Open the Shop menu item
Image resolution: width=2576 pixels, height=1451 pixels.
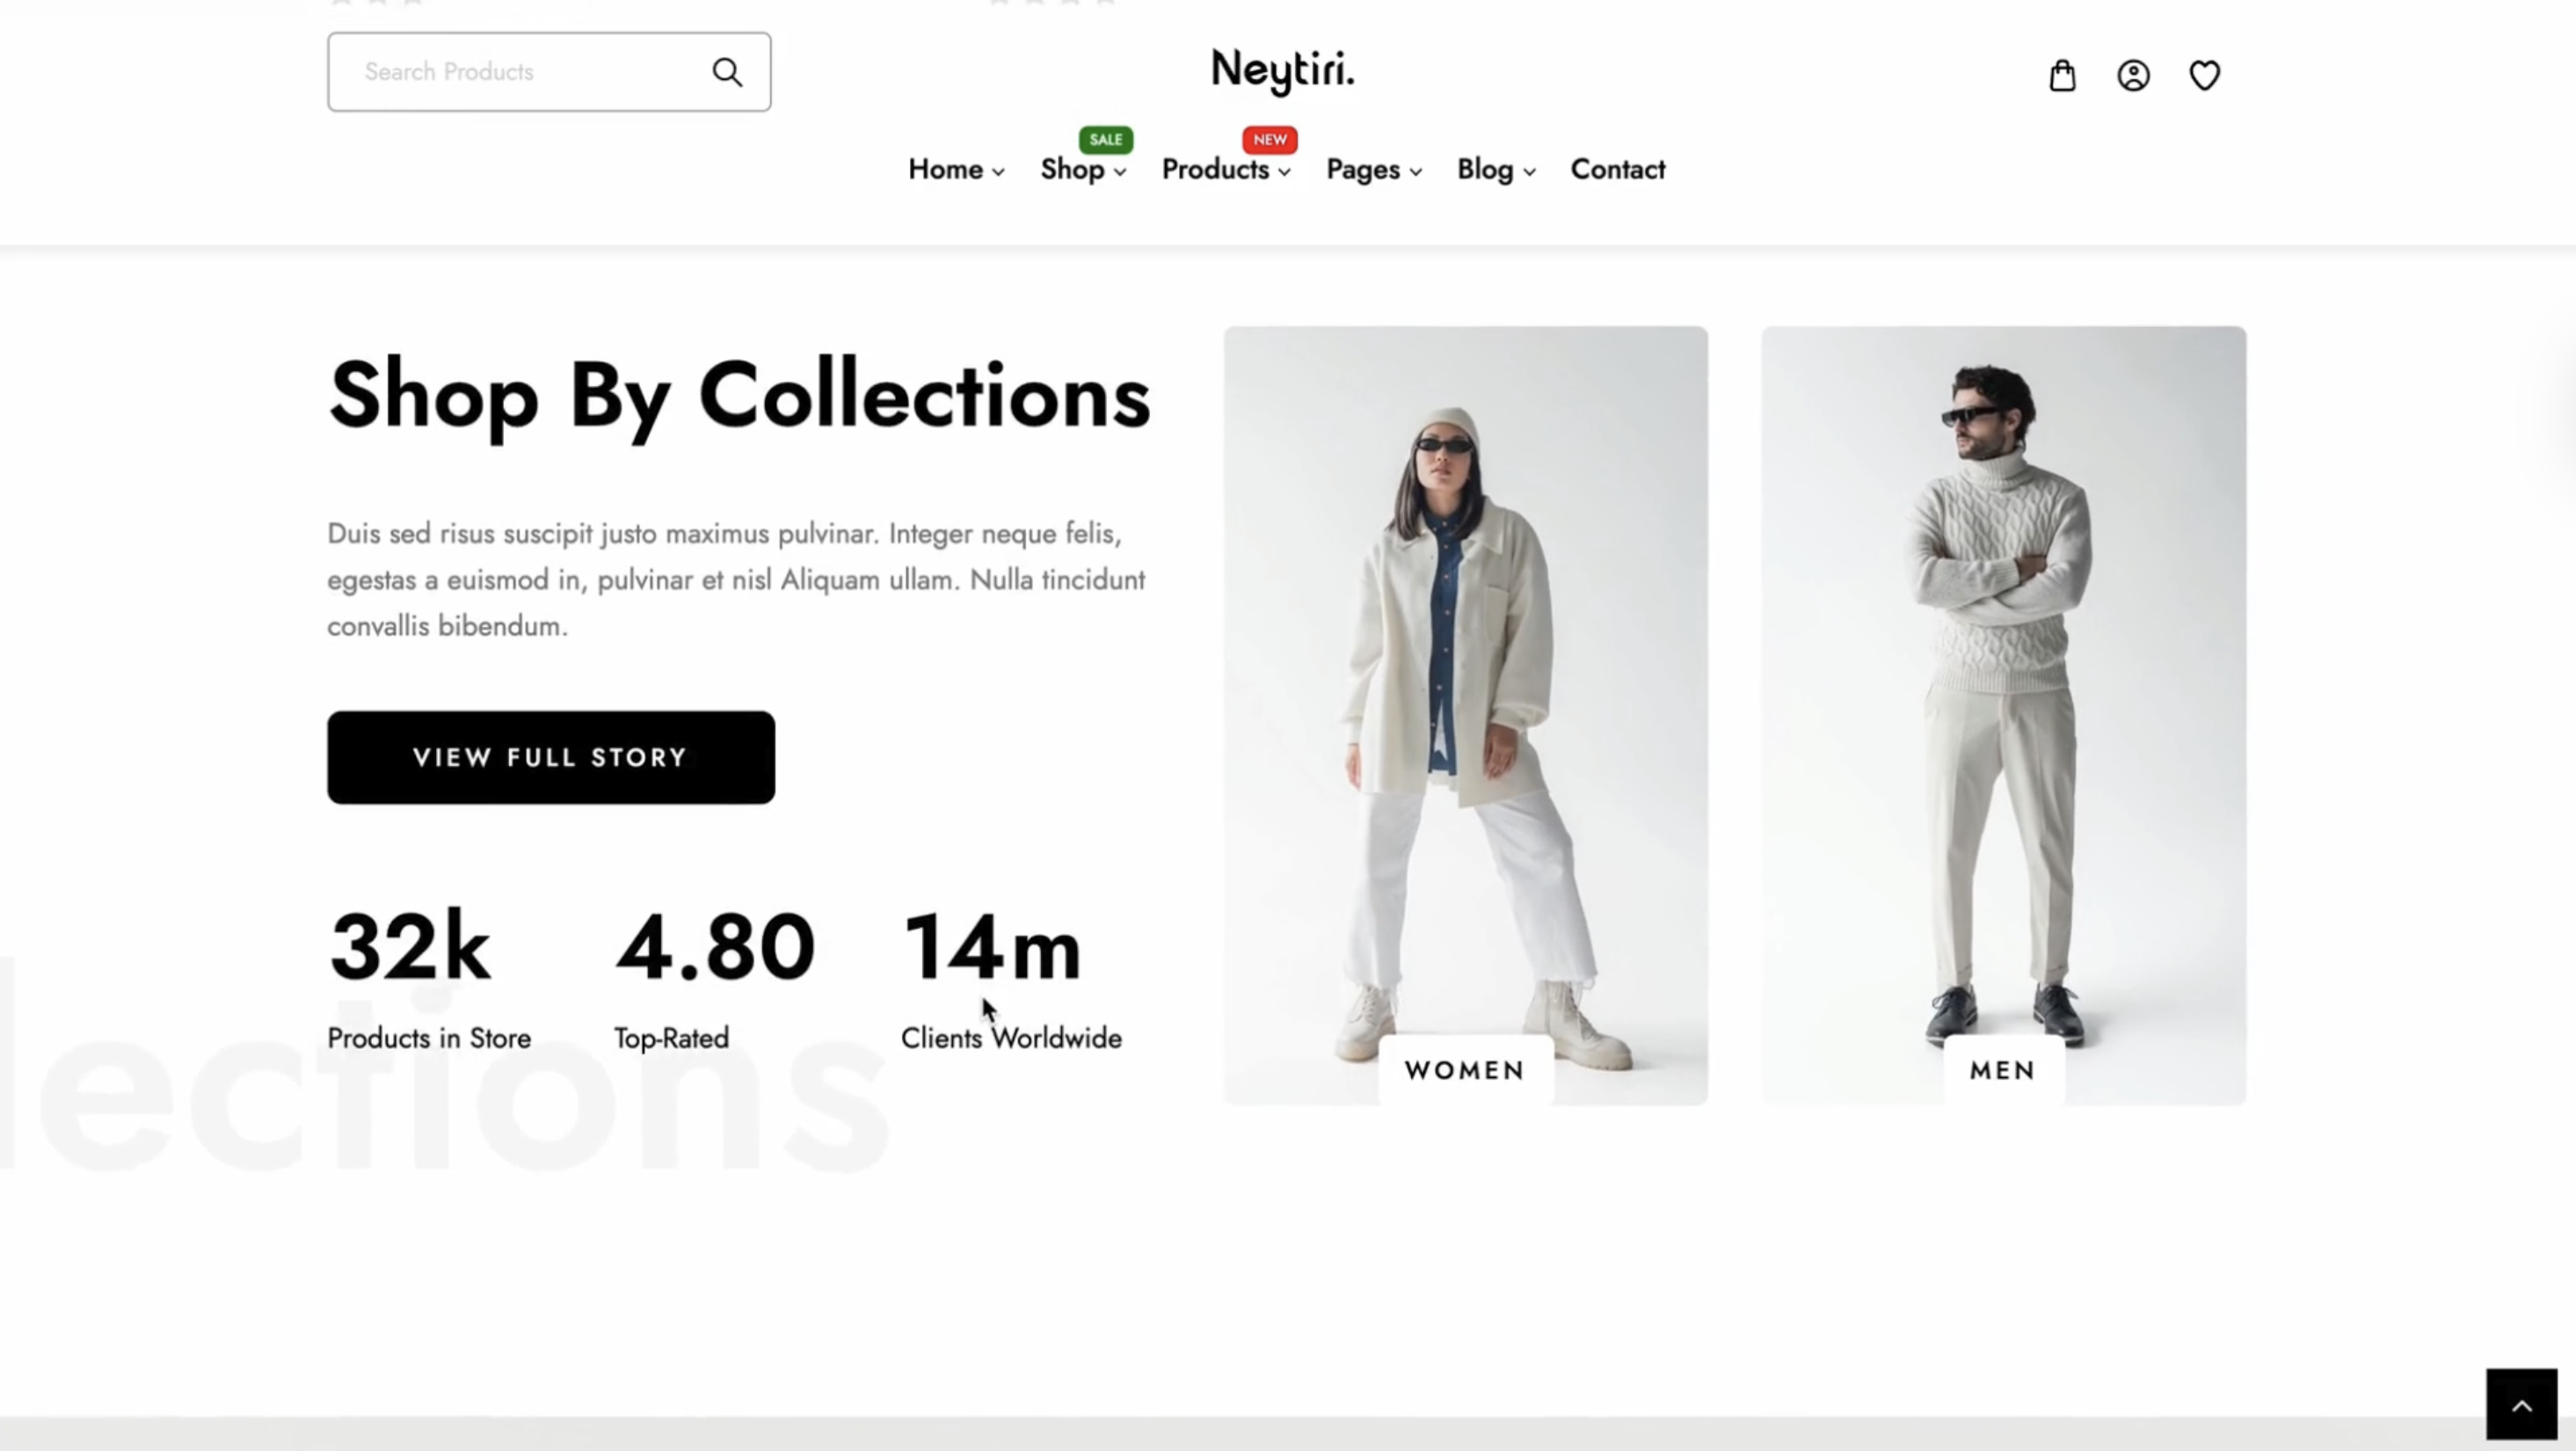(x=1072, y=170)
